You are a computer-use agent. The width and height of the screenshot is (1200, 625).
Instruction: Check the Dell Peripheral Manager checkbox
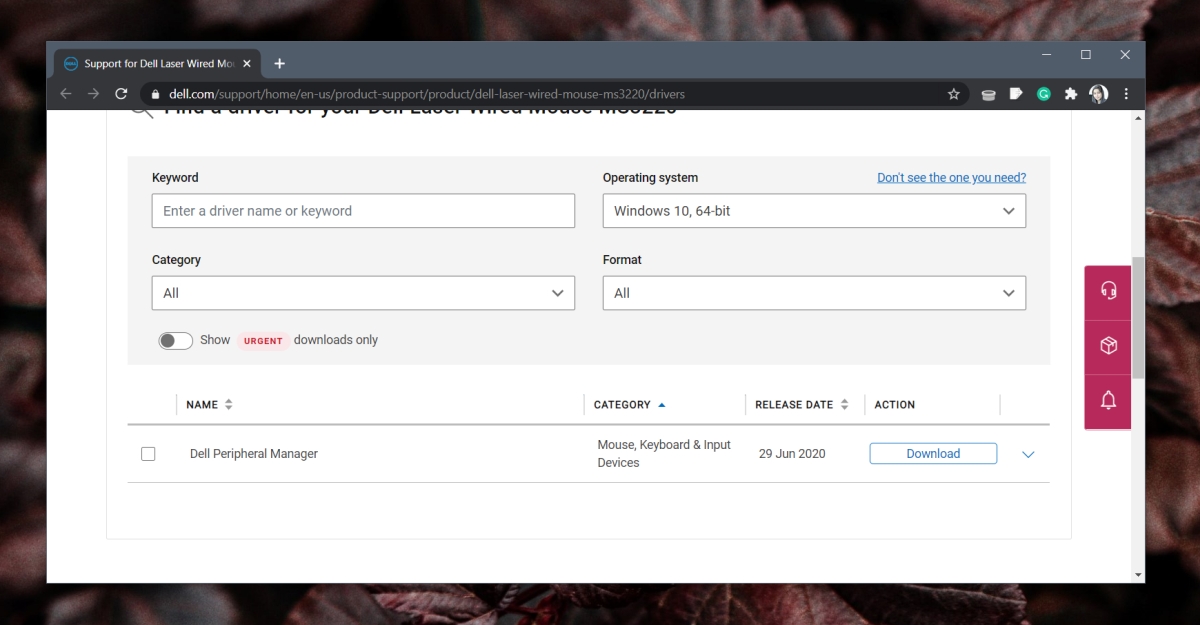pos(148,454)
